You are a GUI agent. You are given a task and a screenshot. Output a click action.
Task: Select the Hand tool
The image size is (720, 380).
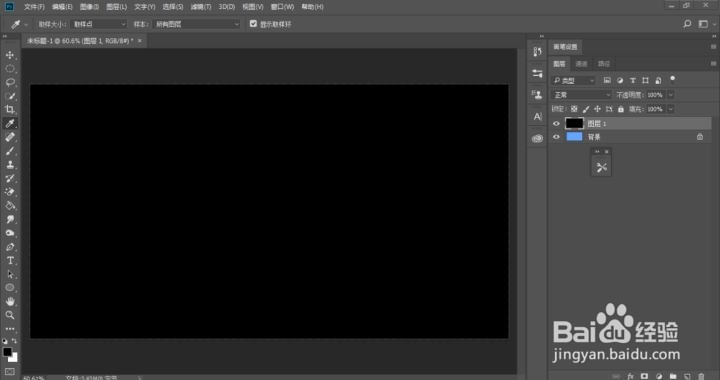click(10, 301)
